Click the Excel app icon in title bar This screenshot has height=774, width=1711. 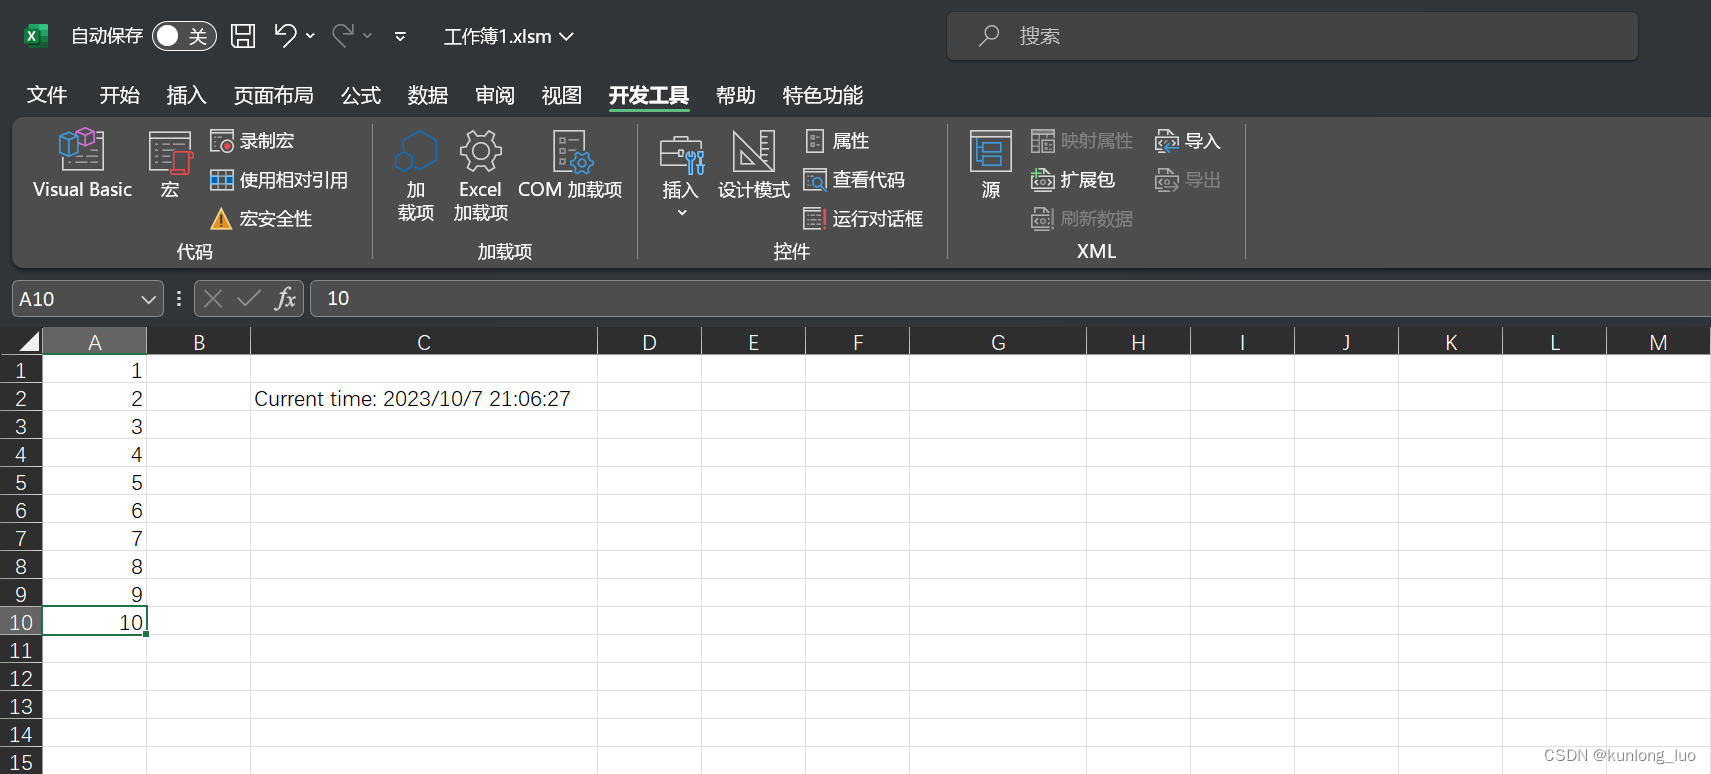(36, 36)
